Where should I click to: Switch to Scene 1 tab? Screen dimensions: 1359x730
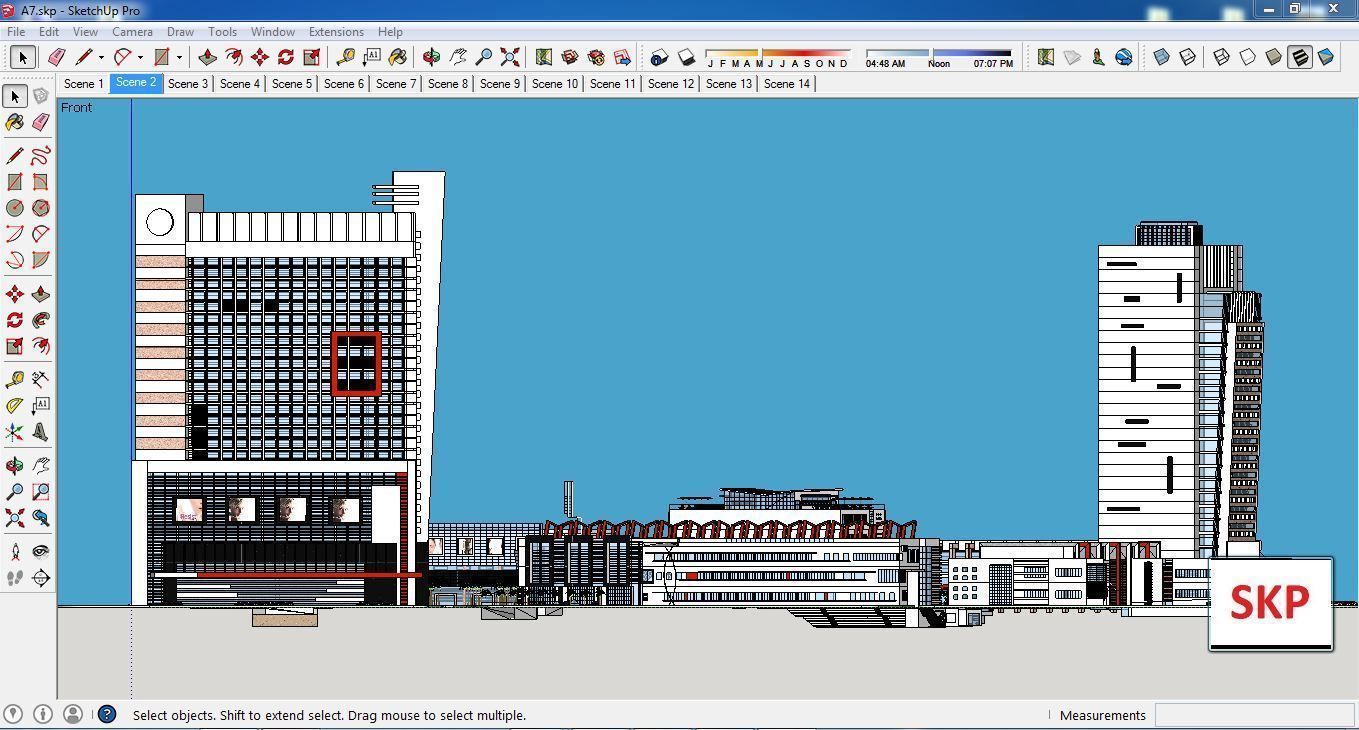coord(84,84)
